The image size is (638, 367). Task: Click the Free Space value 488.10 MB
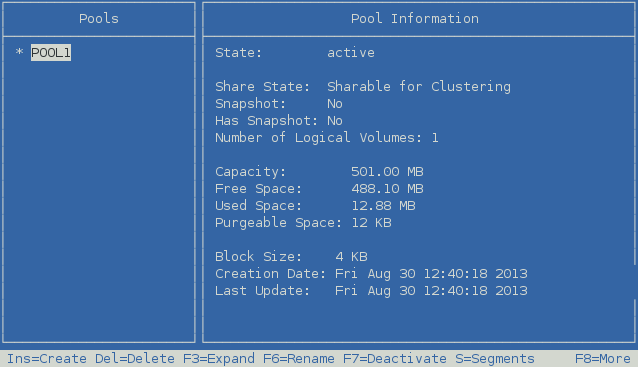pyautogui.click(x=387, y=189)
